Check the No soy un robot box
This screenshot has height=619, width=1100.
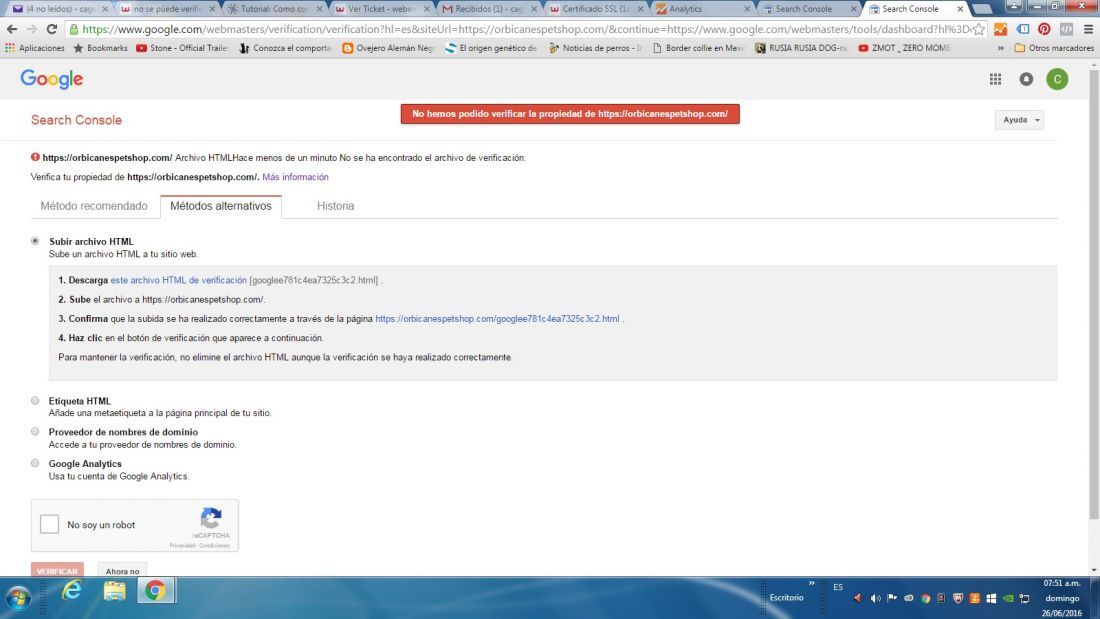click(49, 524)
